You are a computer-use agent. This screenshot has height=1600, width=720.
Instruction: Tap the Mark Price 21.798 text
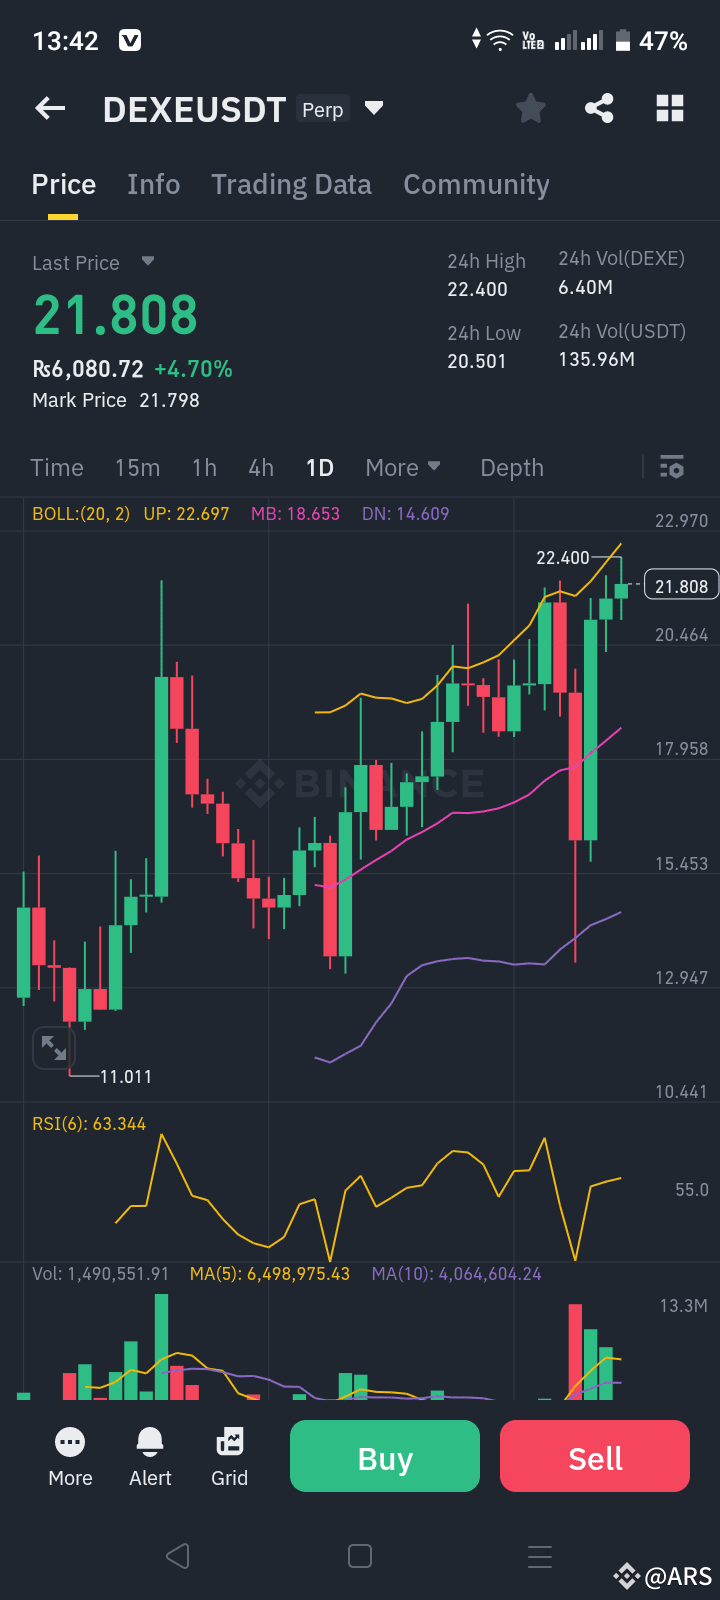click(x=116, y=400)
